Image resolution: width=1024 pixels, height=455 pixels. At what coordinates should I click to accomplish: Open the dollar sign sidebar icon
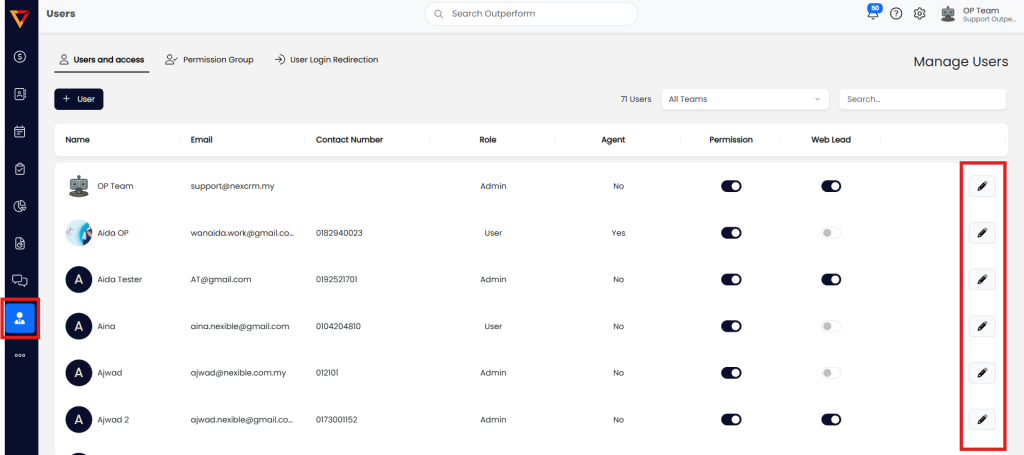point(19,57)
